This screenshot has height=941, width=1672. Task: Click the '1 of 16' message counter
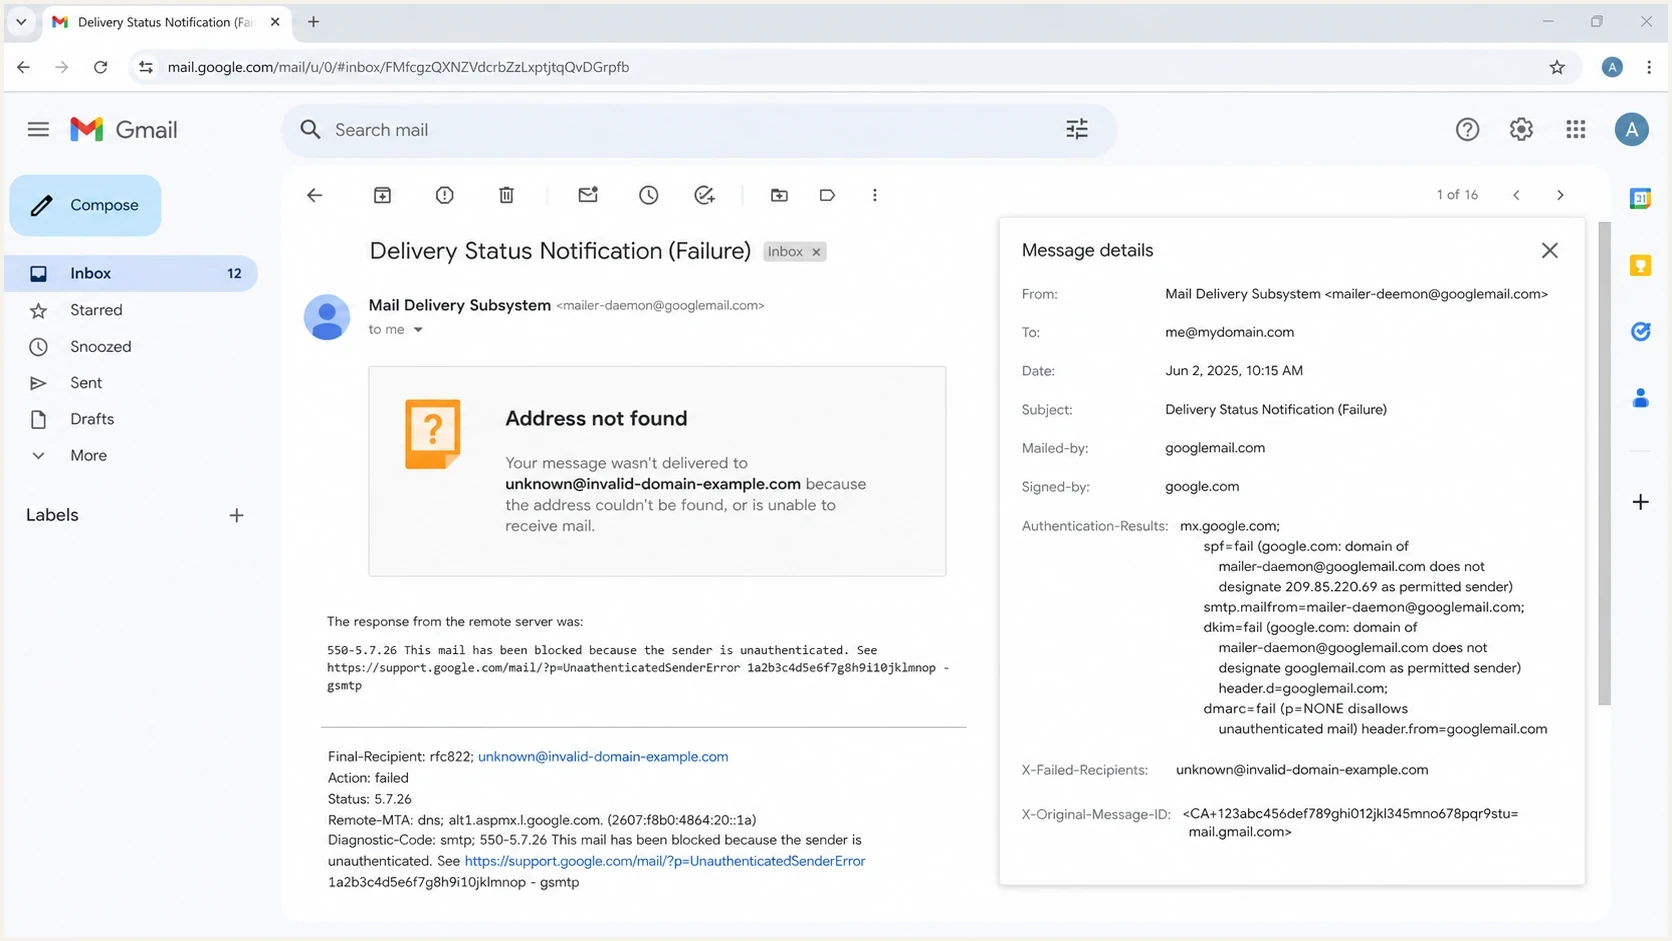click(x=1457, y=195)
